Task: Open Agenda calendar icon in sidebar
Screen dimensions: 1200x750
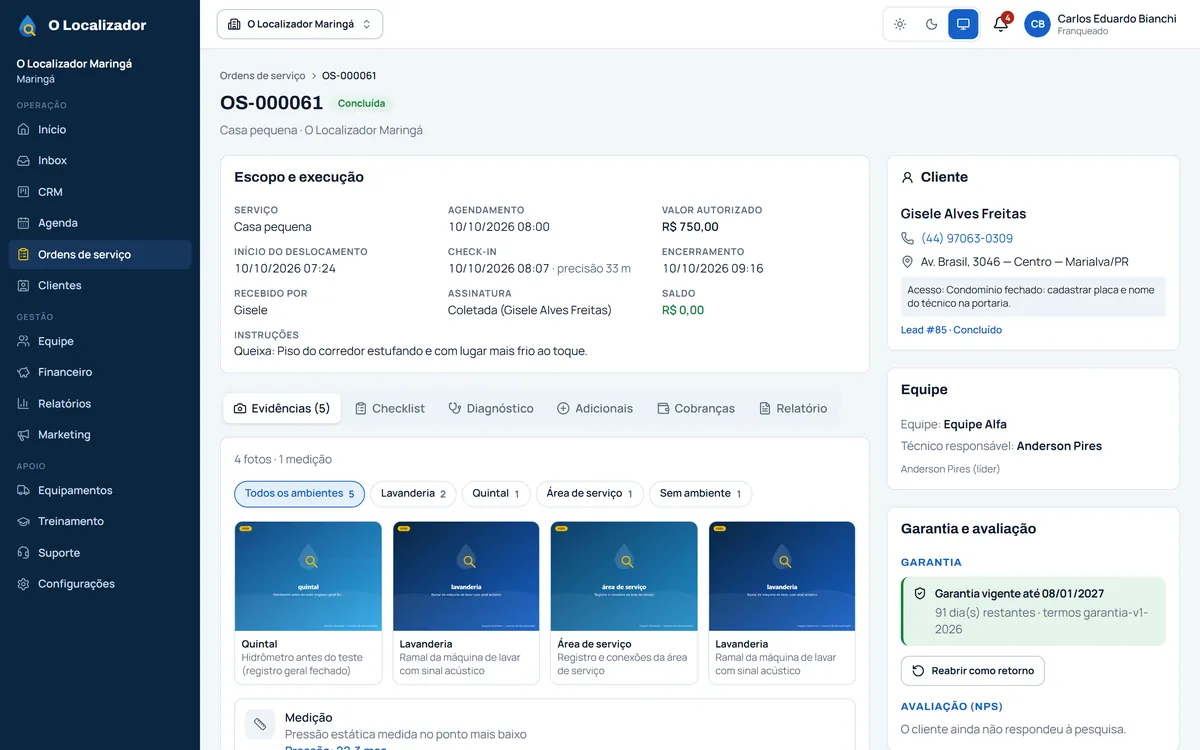Action: click(x=24, y=223)
